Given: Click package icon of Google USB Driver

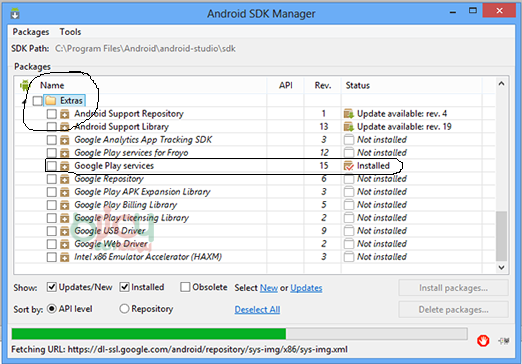Looking at the screenshot, I should coord(65,231).
